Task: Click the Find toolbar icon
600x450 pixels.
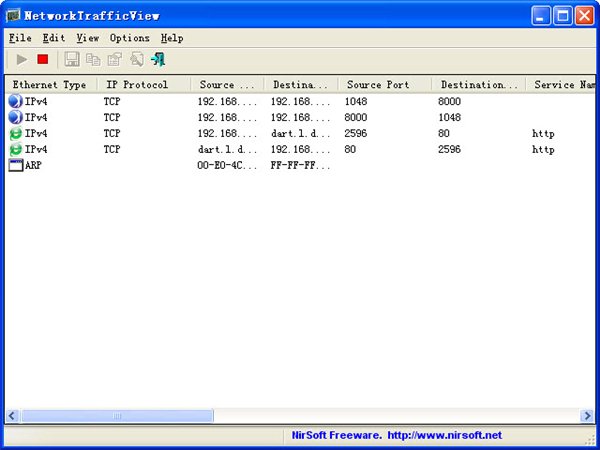Action: point(136,60)
